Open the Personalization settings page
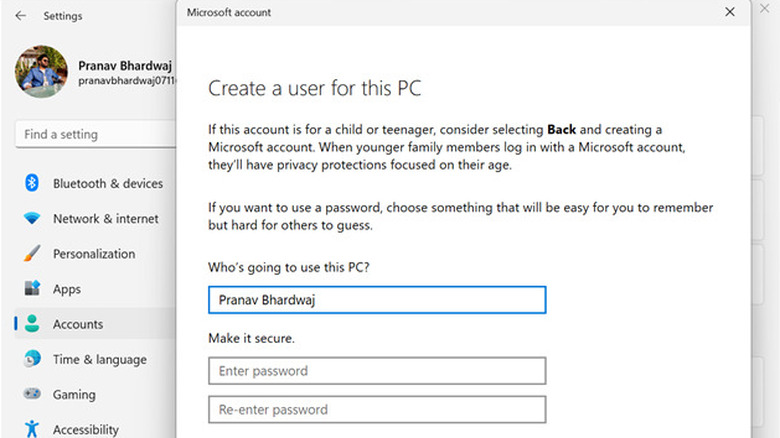The height and width of the screenshot is (438, 780). [x=93, y=254]
